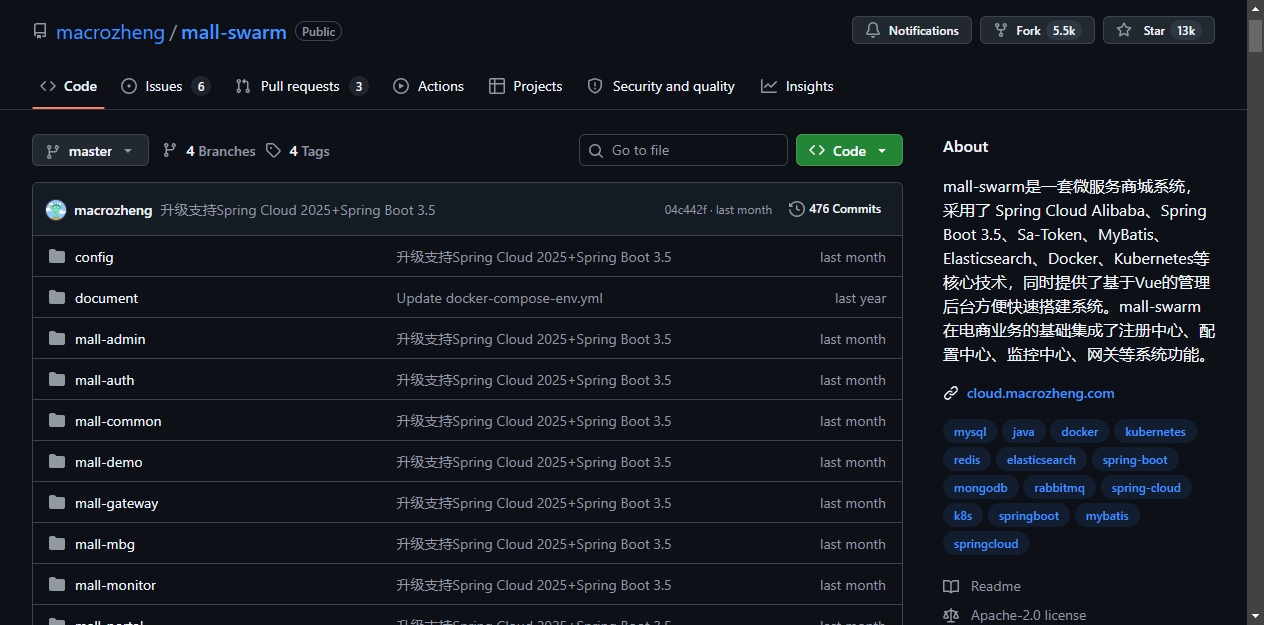Click the scale icon beside Apache-2.0 license
Screen dimensions: 1264x625
coord(951,616)
